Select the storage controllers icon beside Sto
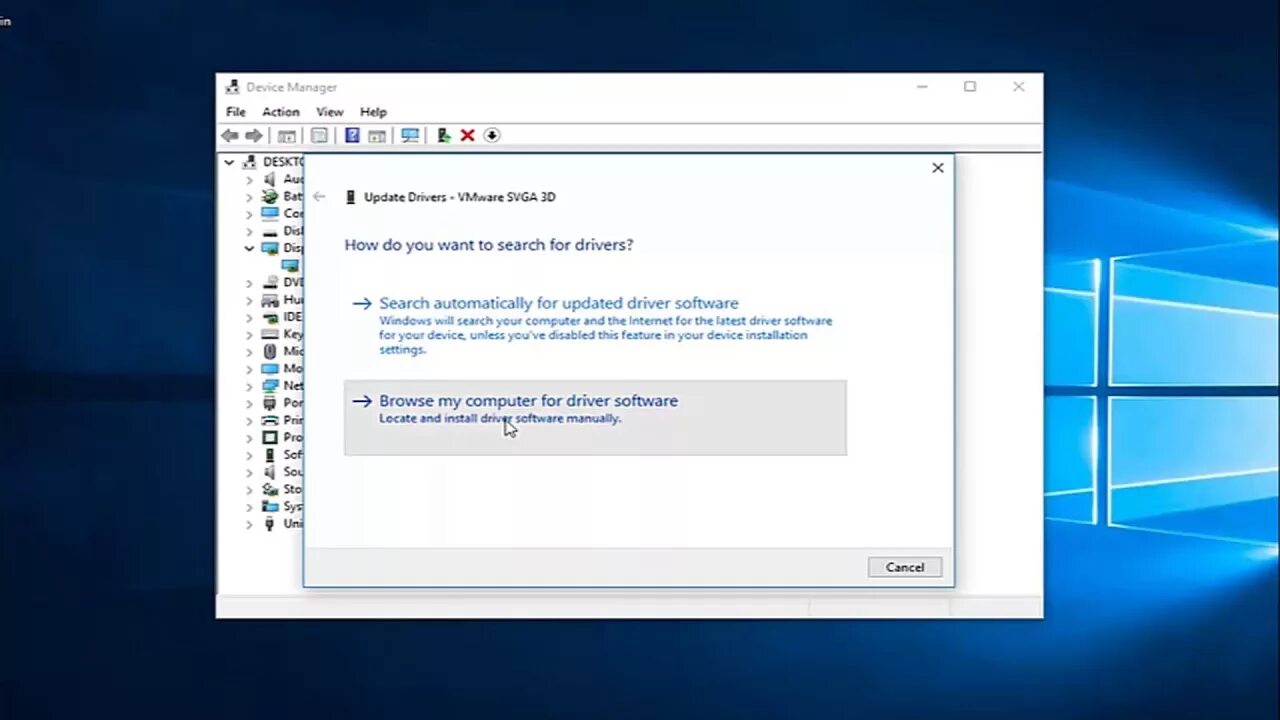 point(270,489)
